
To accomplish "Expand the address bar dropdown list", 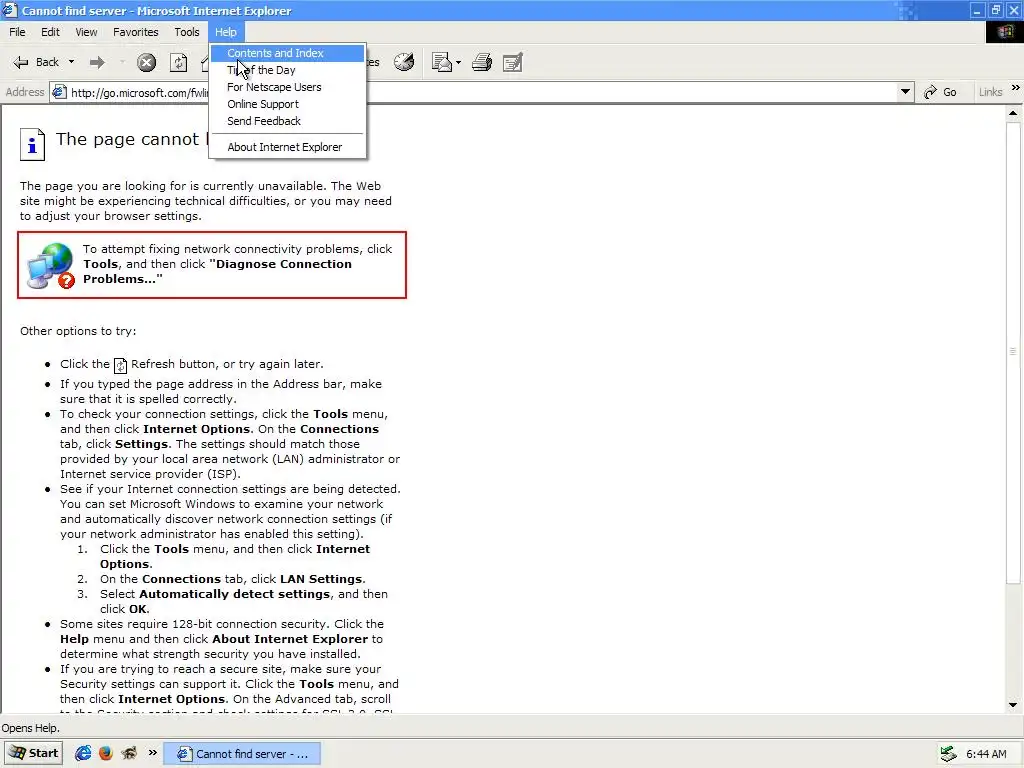I will (x=905, y=92).
